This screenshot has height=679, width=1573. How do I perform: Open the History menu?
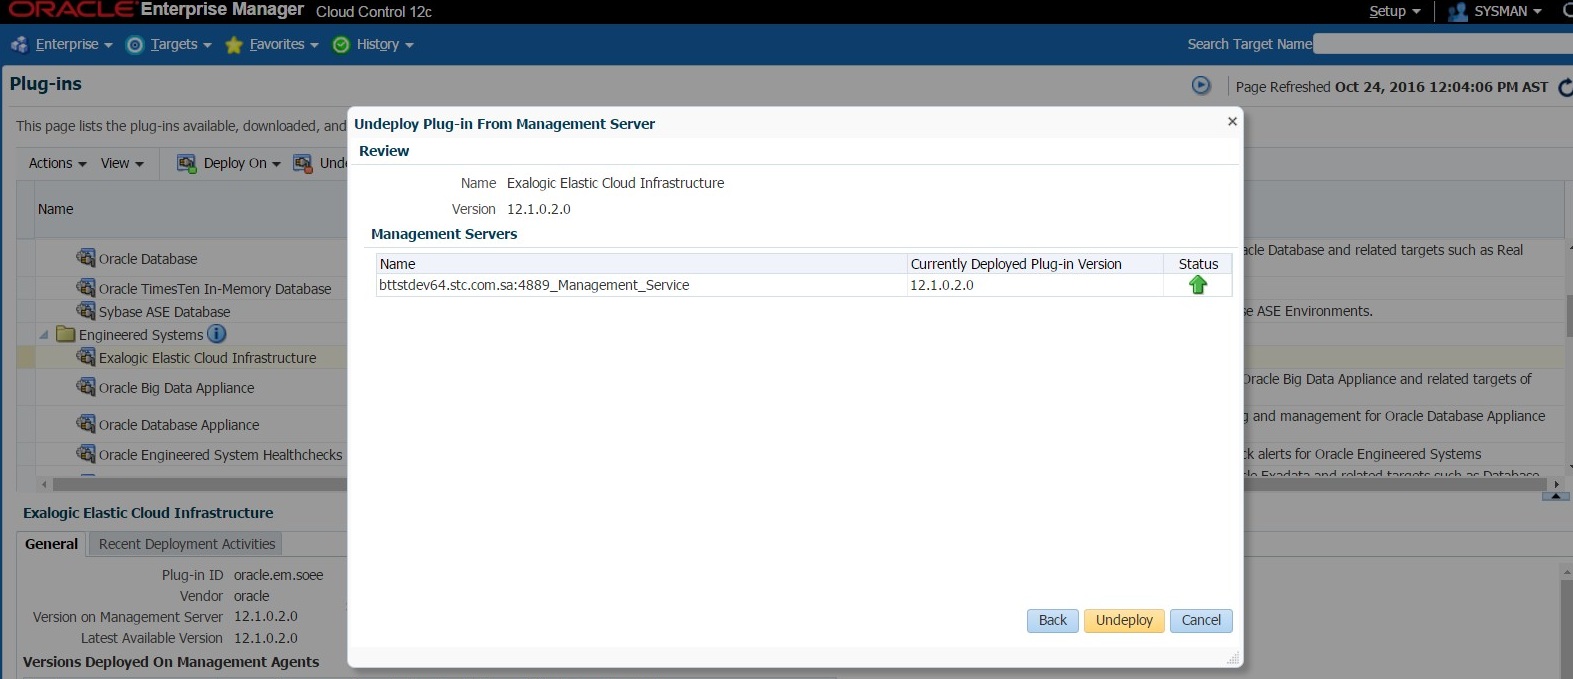tap(385, 44)
